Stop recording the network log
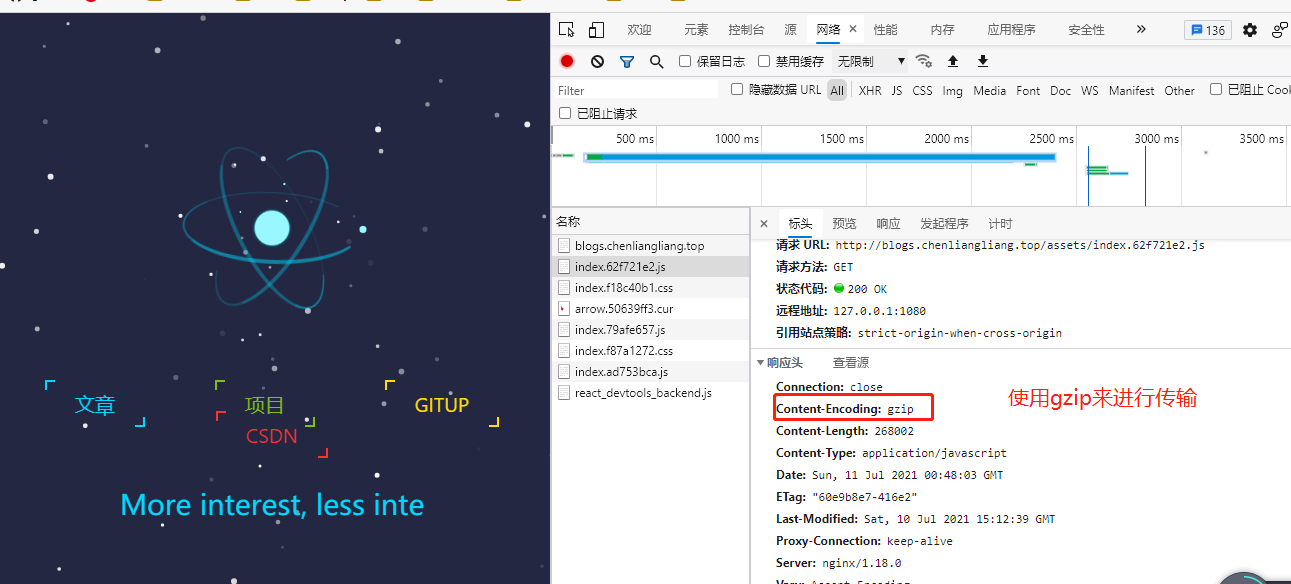The height and width of the screenshot is (584, 1291). point(566,61)
